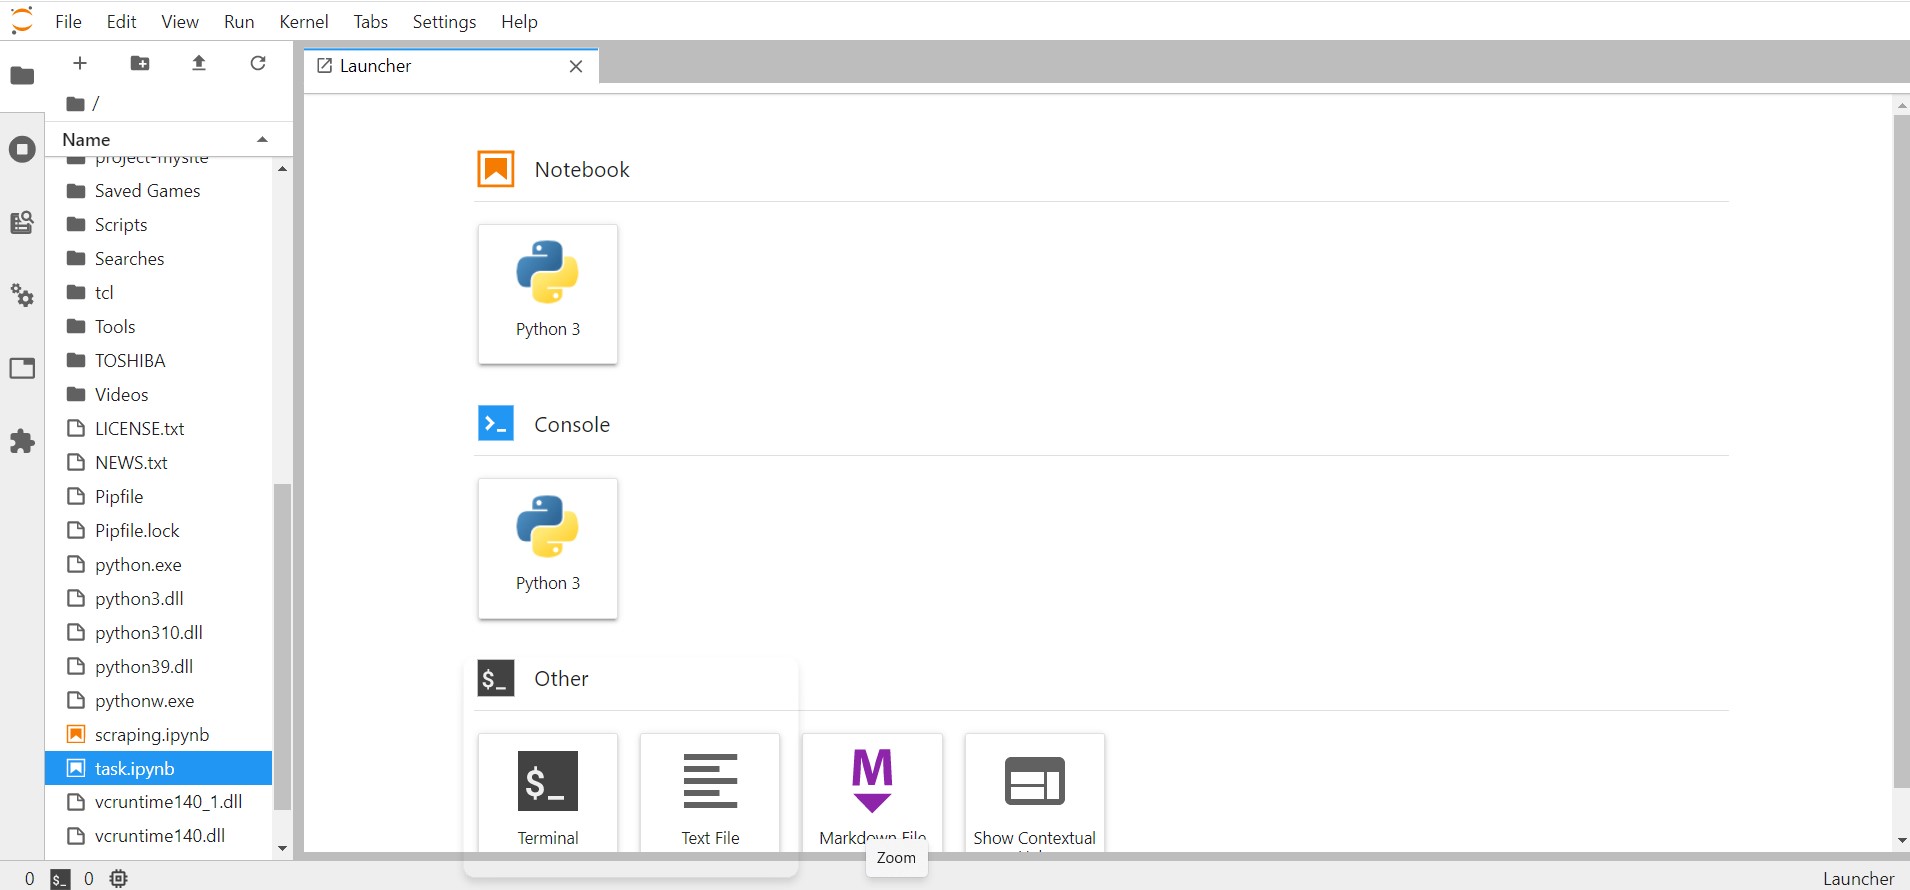Image resolution: width=1910 pixels, height=890 pixels.
Task: Open the Settings menu
Action: pyautogui.click(x=444, y=21)
